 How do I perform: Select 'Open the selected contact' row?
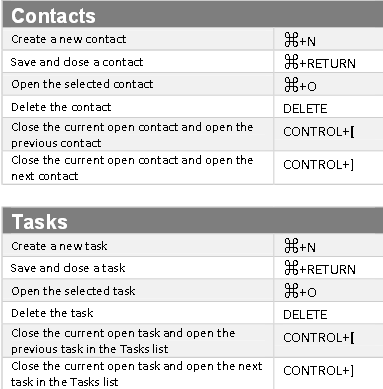(x=193, y=84)
